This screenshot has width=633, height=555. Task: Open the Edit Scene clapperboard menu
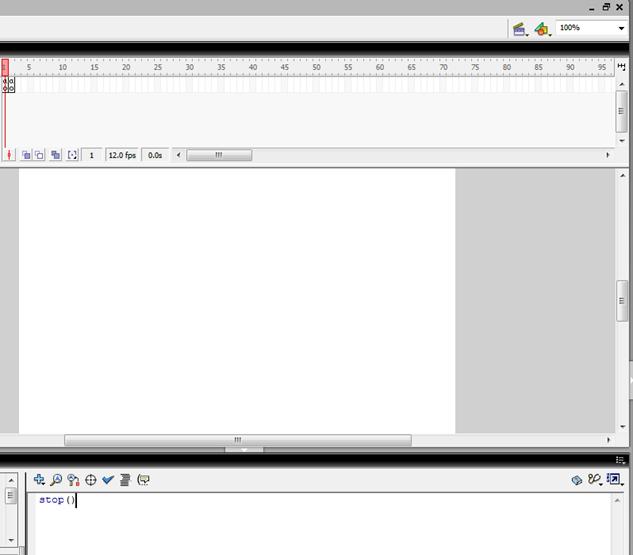(x=520, y=29)
